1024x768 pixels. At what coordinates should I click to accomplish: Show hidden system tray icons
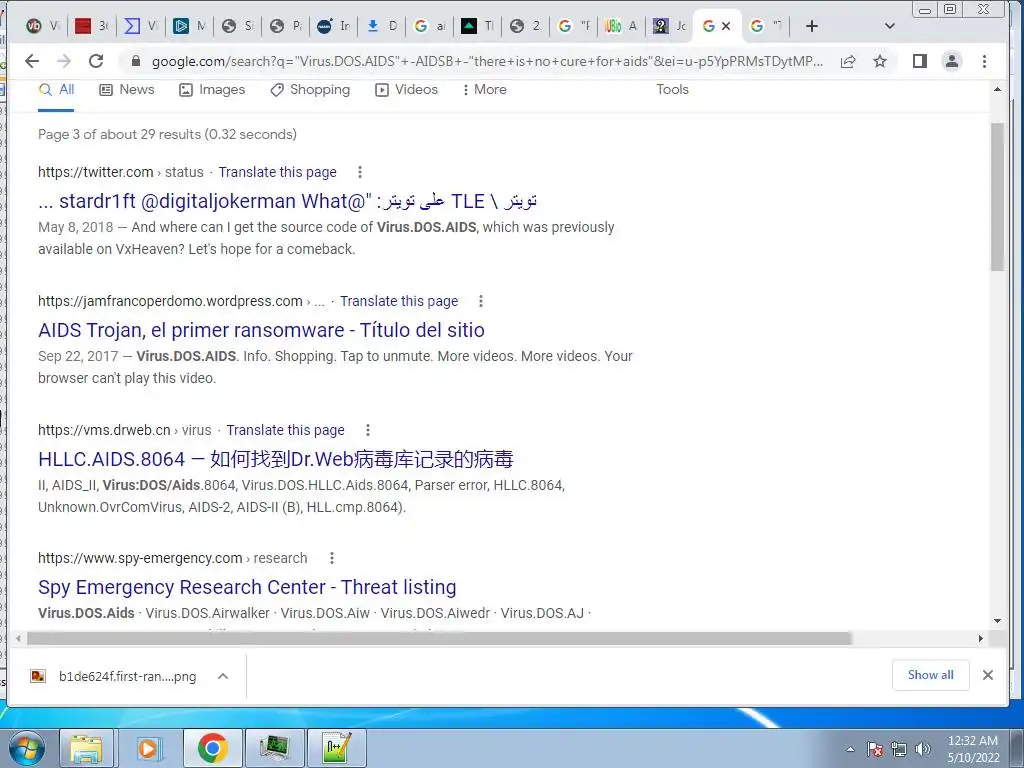850,749
